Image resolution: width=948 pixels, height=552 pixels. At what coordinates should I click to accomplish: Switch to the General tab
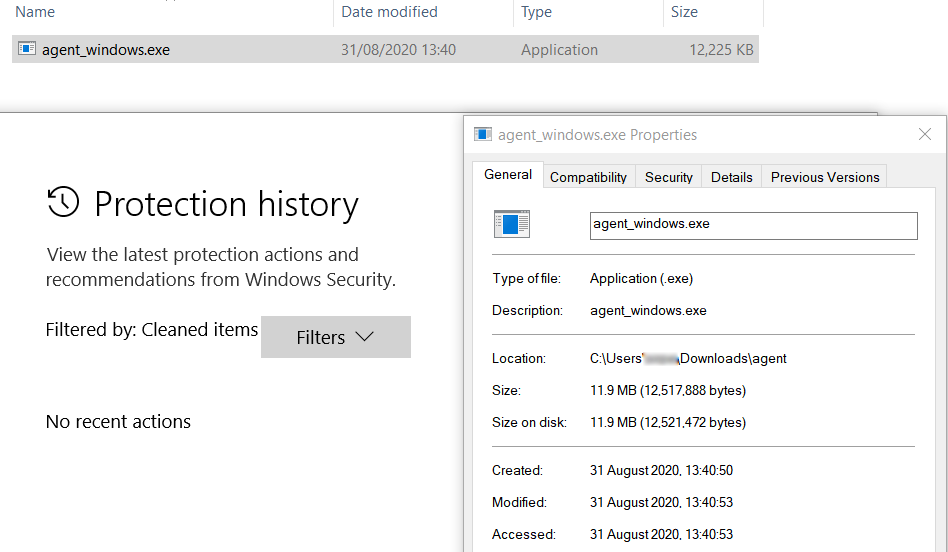(508, 175)
